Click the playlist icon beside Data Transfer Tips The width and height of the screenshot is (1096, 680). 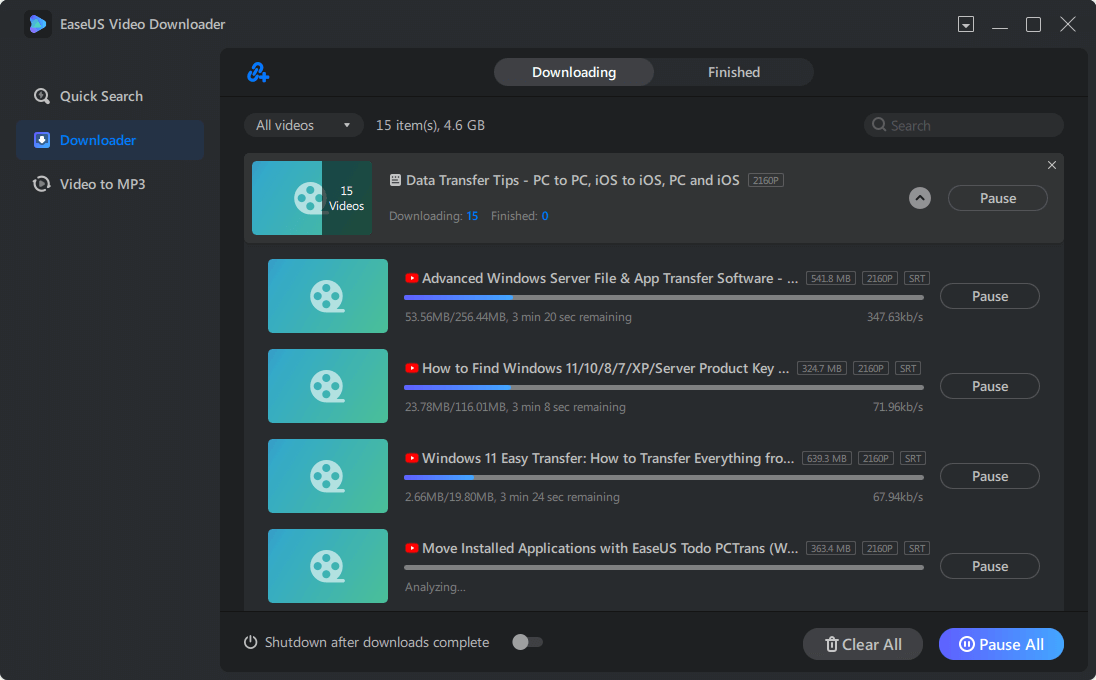tap(395, 180)
